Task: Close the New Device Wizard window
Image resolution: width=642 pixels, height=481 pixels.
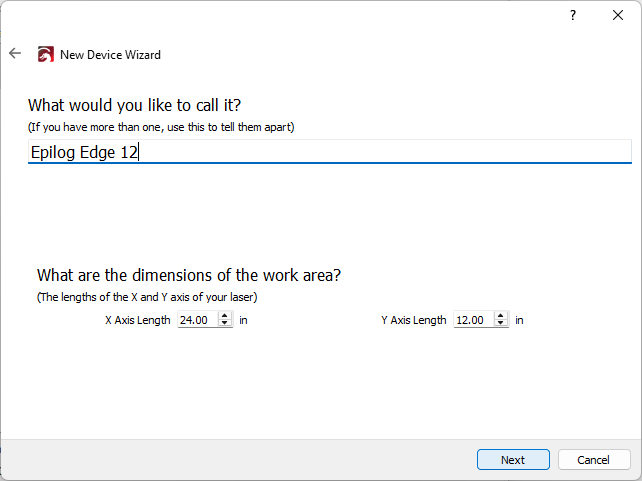Action: pyautogui.click(x=618, y=15)
